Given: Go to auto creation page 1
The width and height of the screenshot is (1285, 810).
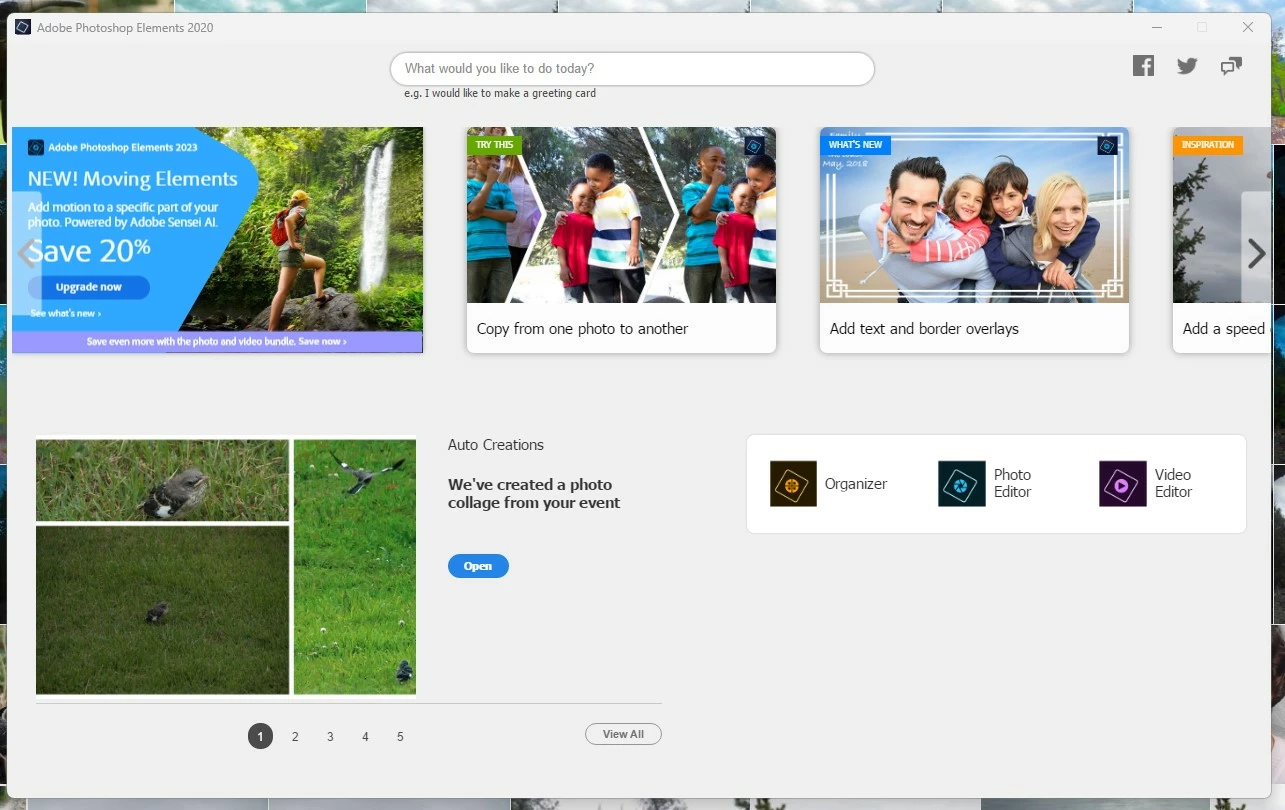Looking at the screenshot, I should [x=260, y=737].
